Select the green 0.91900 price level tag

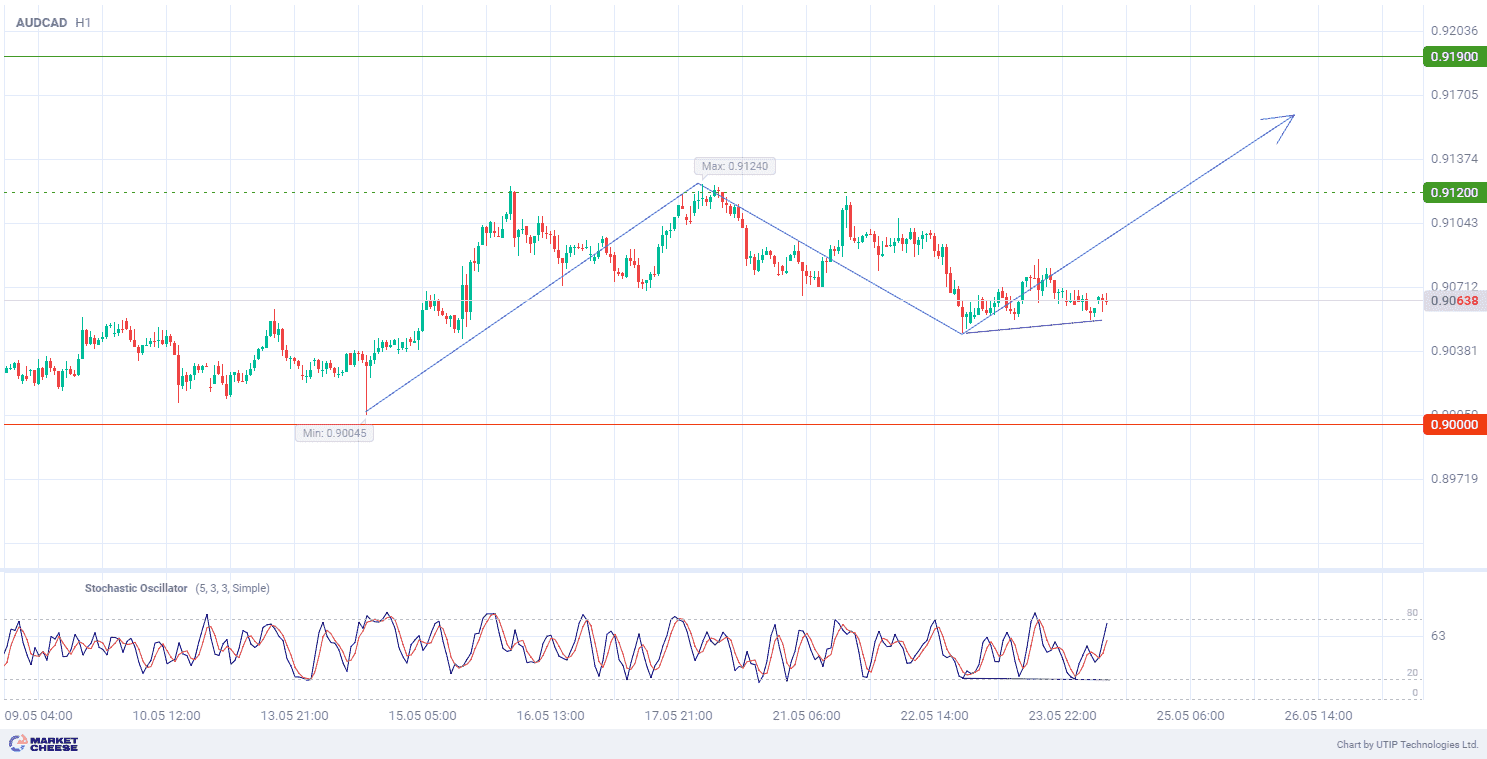pyautogui.click(x=1454, y=57)
